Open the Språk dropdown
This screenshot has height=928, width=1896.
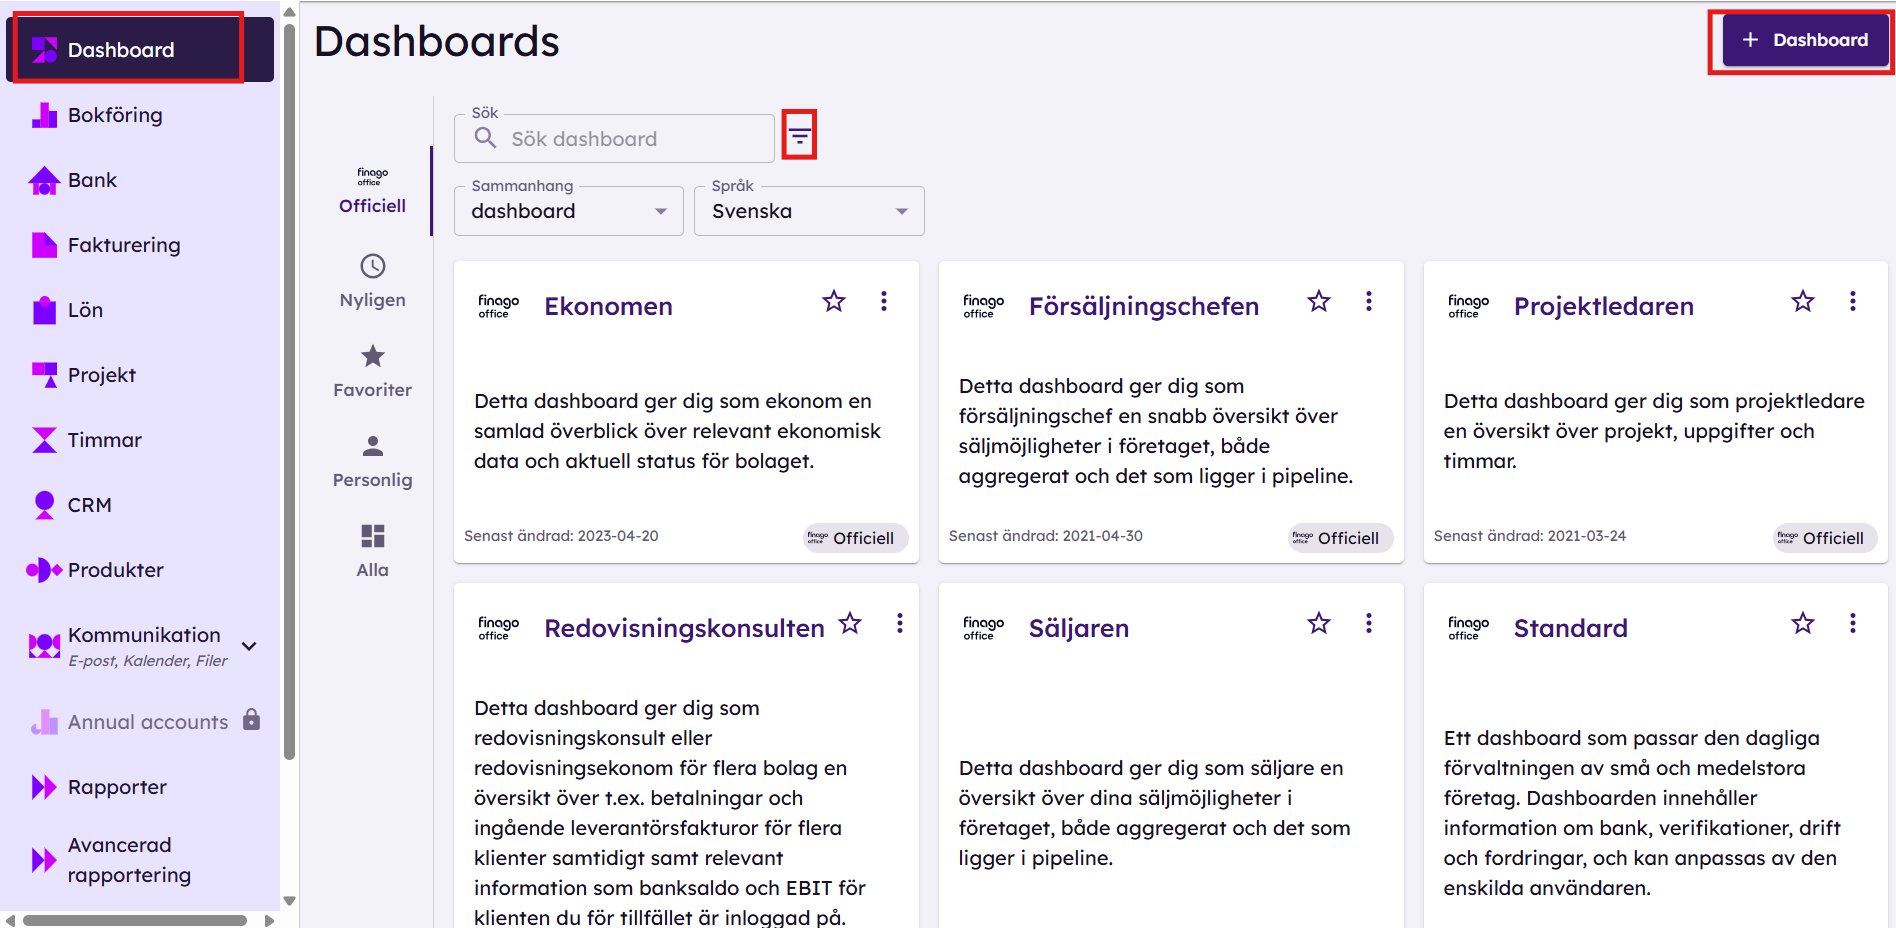[809, 211]
